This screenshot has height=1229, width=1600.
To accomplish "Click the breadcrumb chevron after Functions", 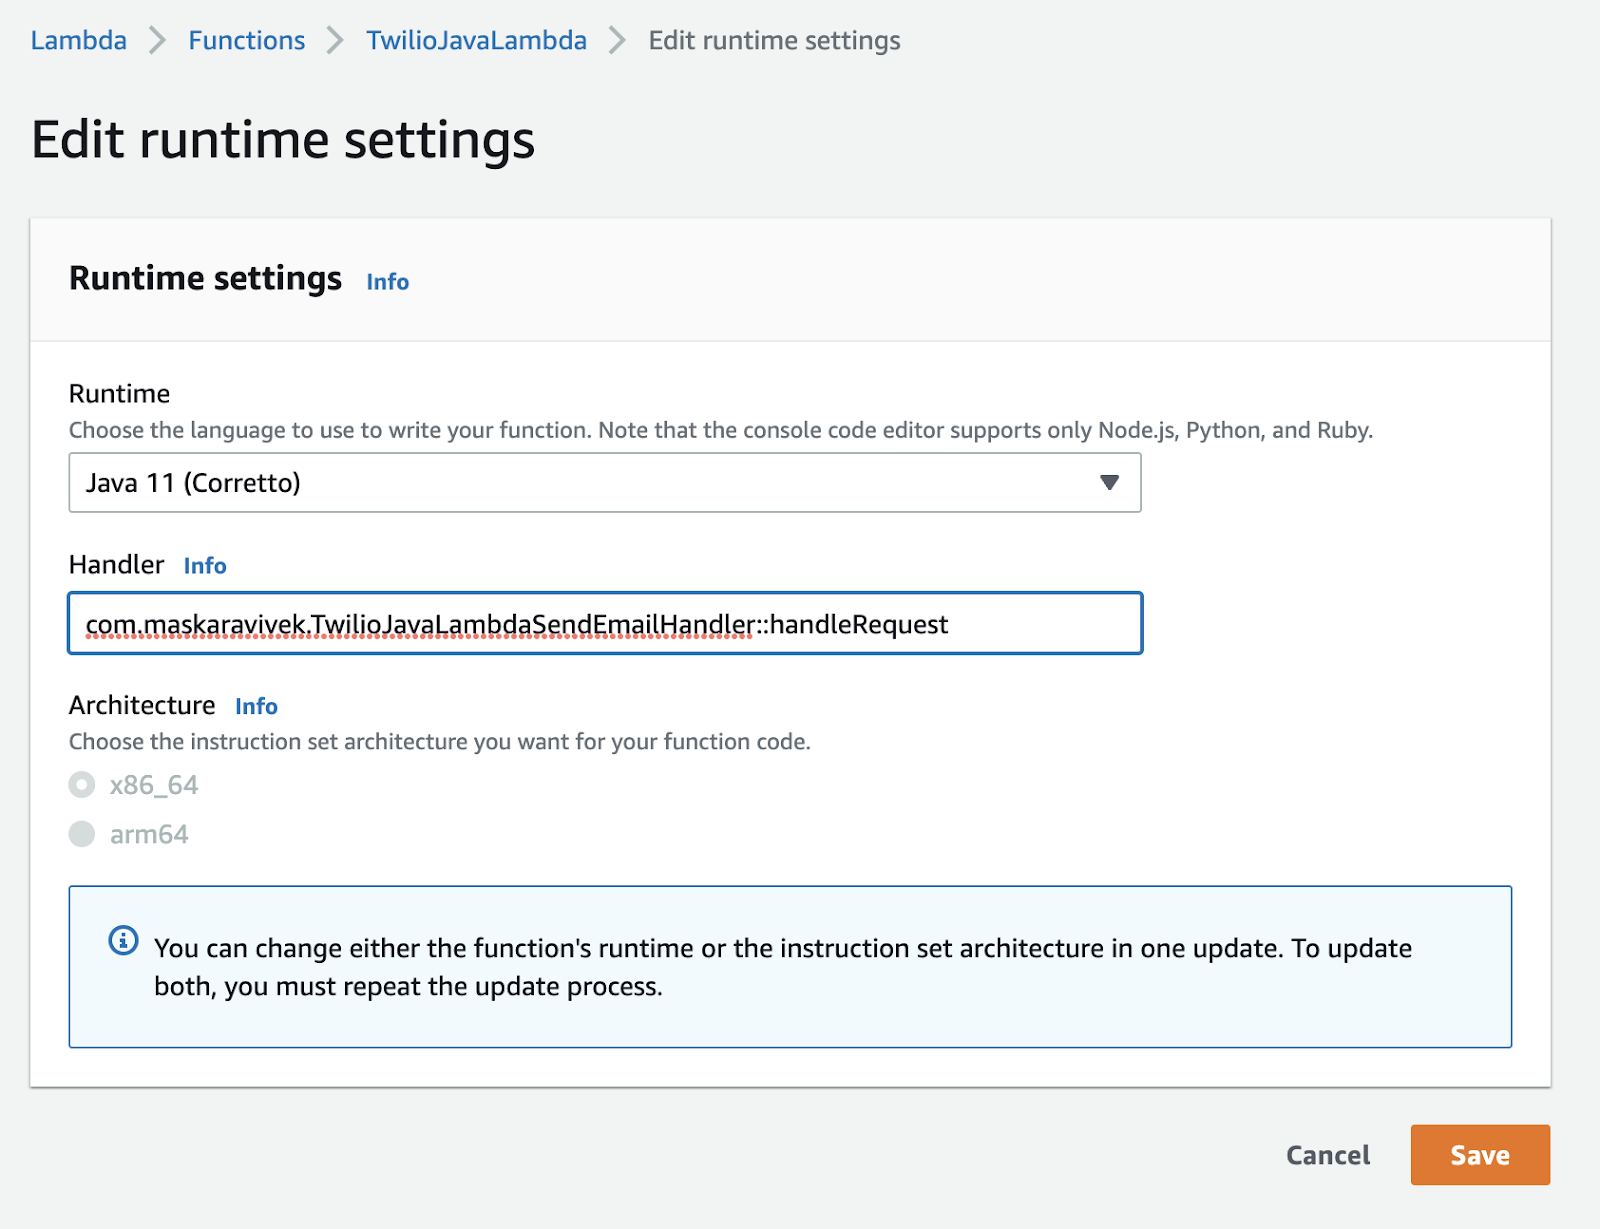I will click(x=335, y=41).
